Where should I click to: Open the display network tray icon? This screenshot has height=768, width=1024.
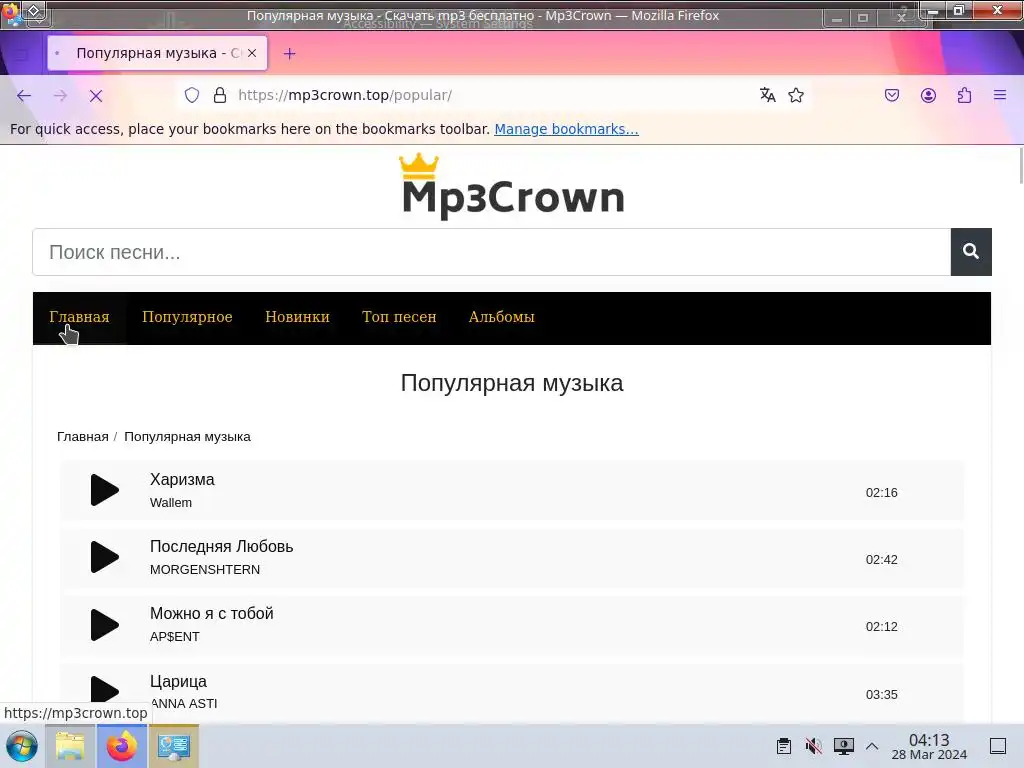coord(843,746)
